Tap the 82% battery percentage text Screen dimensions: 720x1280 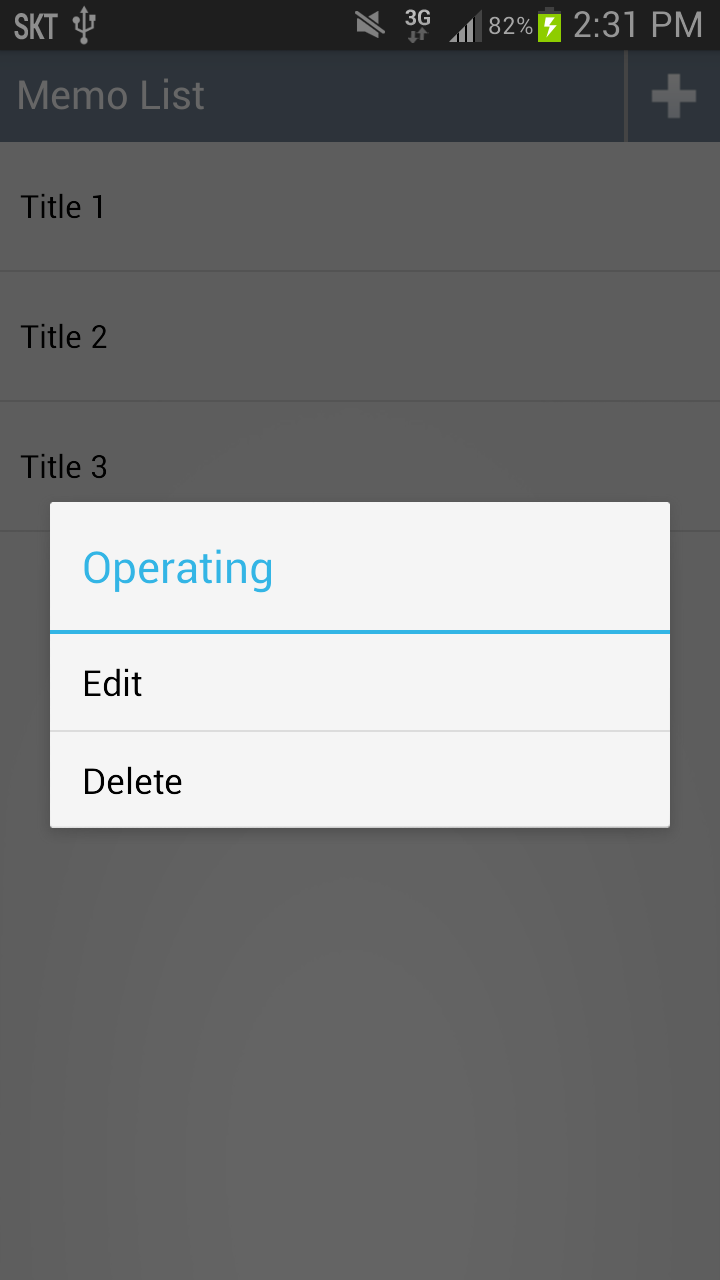510,26
